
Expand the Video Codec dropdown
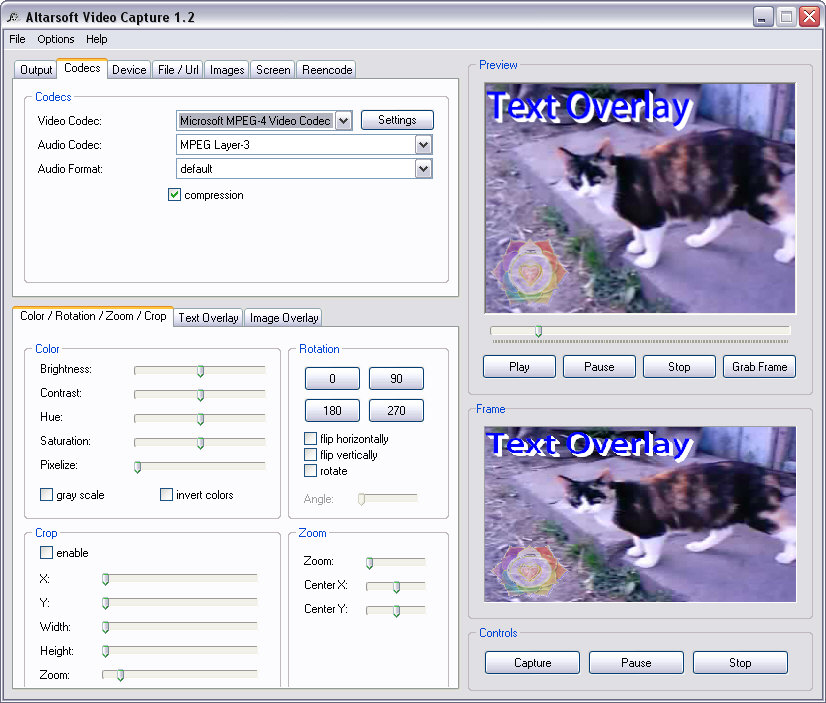343,121
